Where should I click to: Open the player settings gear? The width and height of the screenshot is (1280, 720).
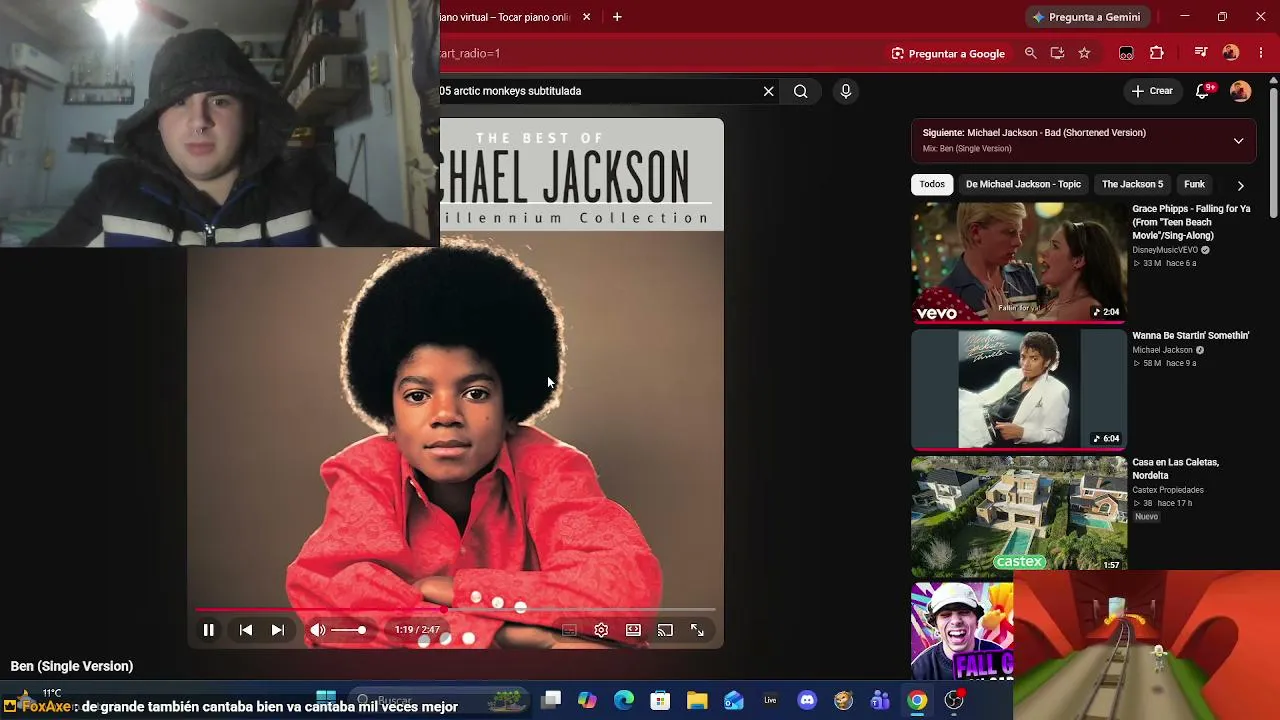click(x=601, y=630)
